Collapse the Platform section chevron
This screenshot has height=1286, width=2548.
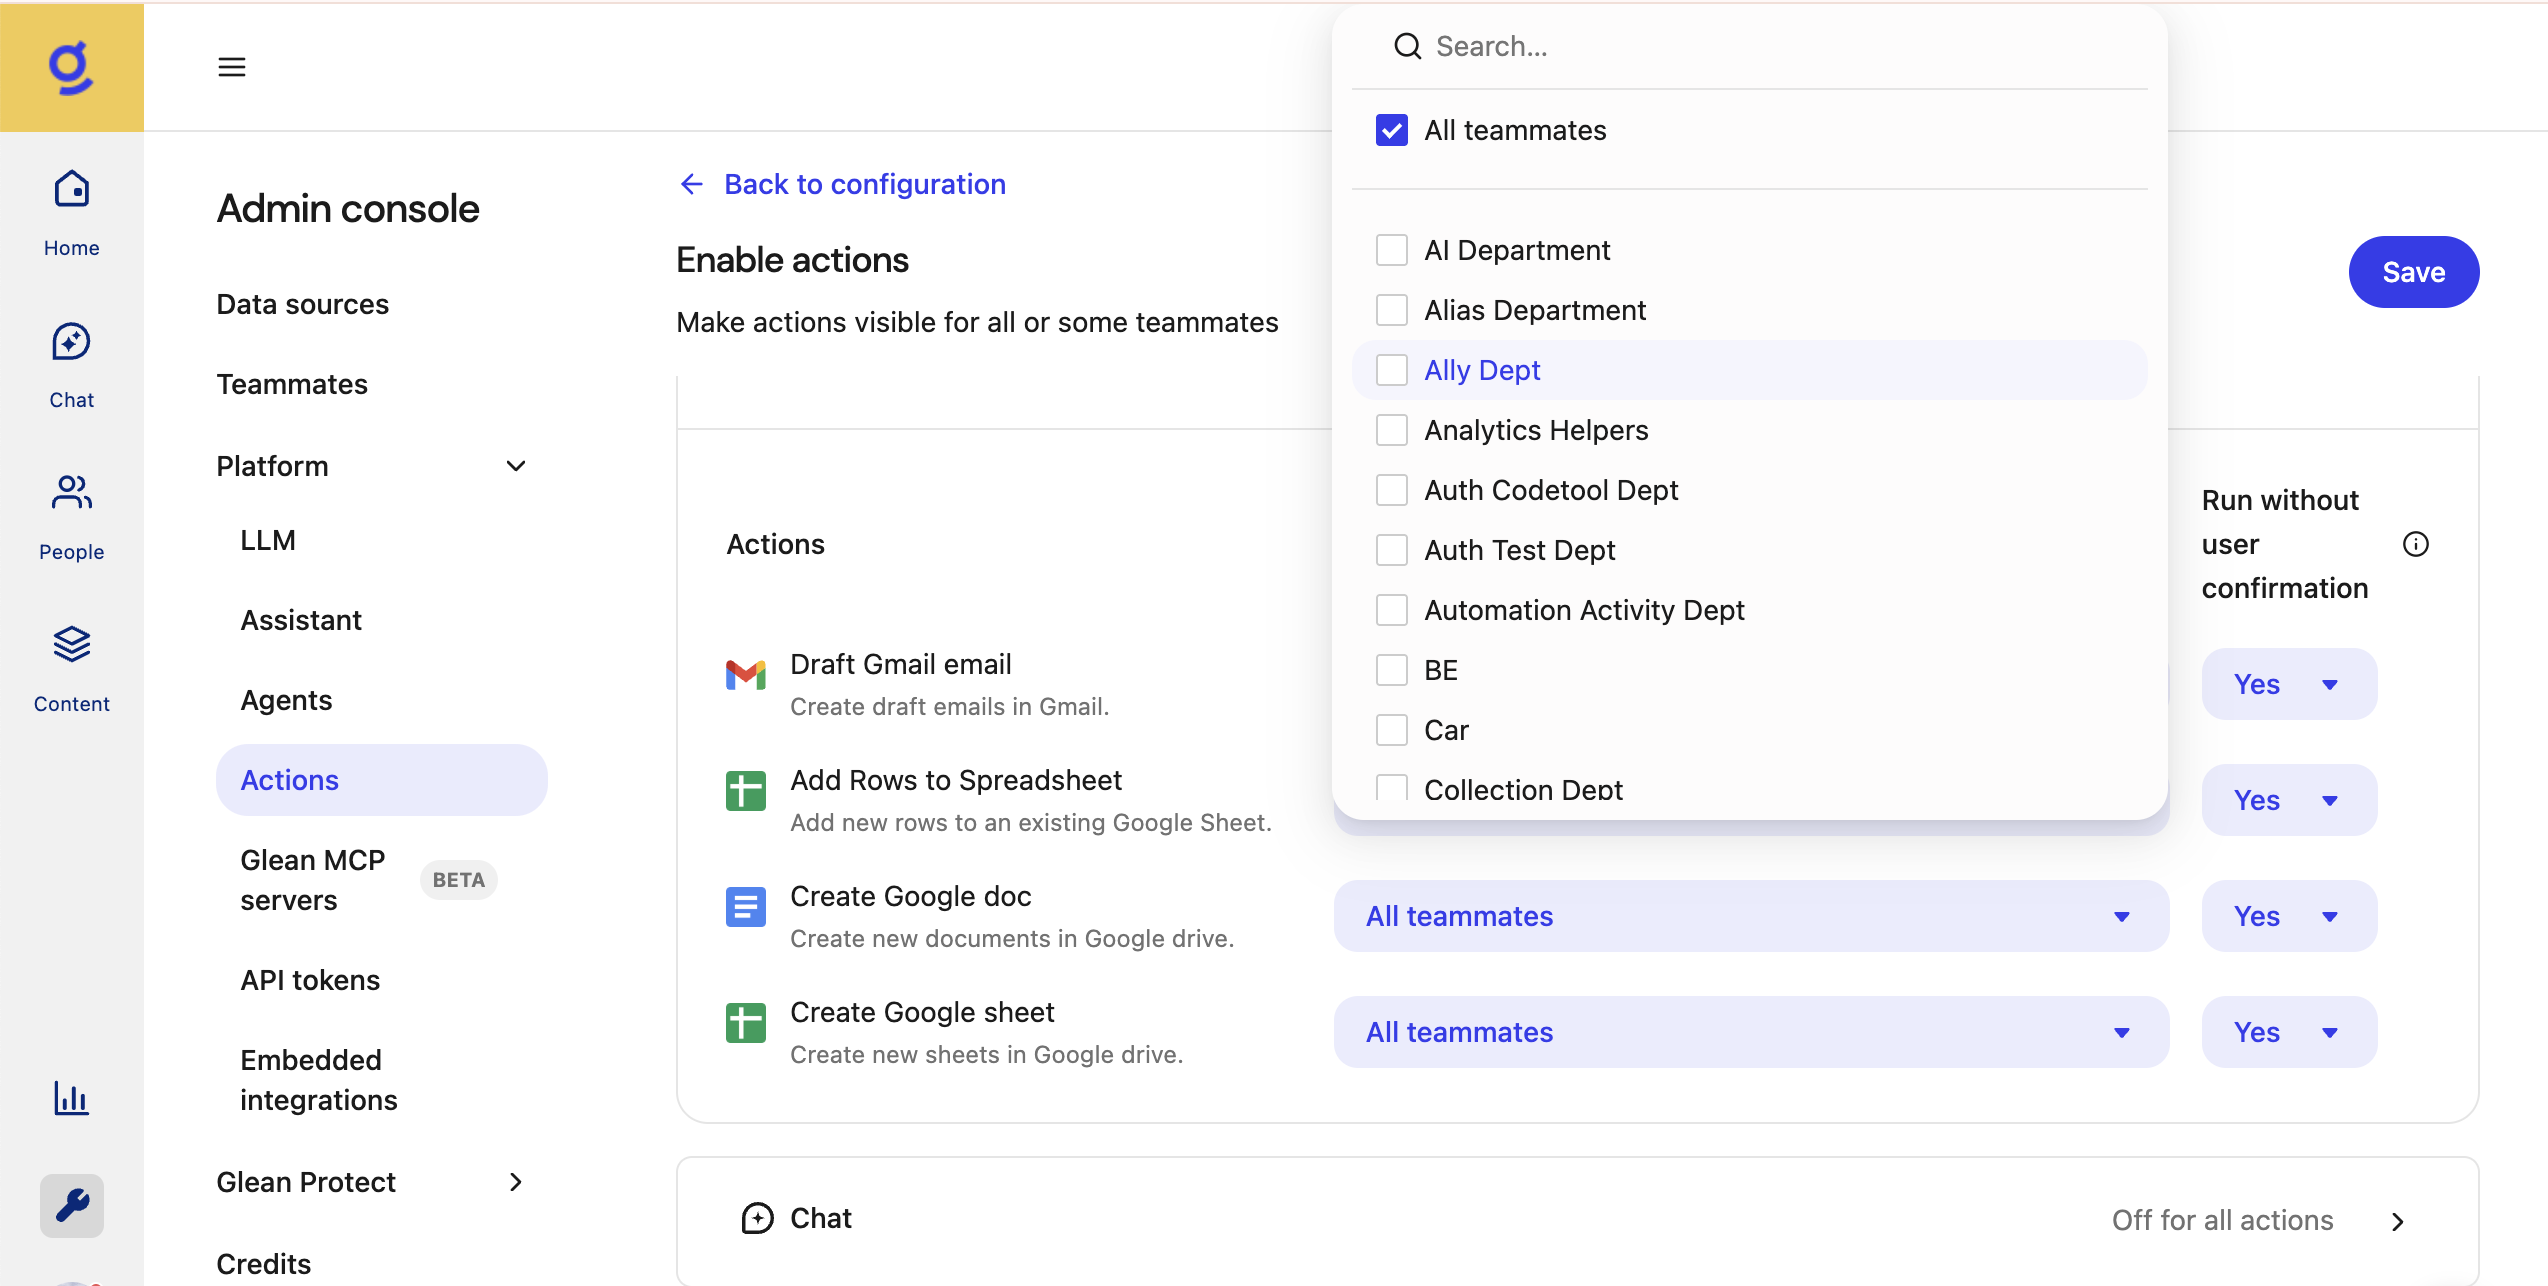pos(516,466)
